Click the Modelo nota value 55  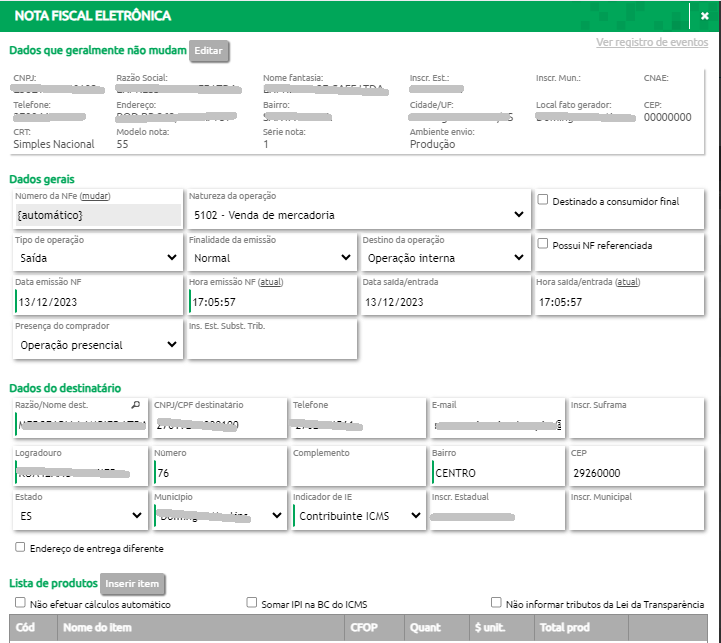pyautogui.click(x=122, y=144)
